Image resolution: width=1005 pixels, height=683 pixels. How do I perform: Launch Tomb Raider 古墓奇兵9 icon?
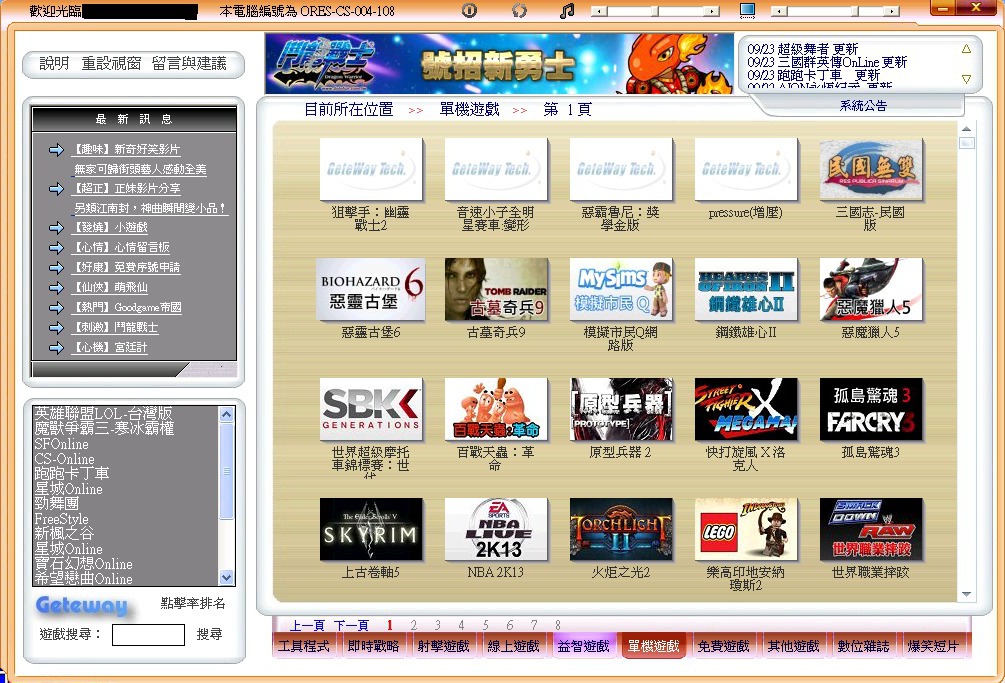point(496,290)
